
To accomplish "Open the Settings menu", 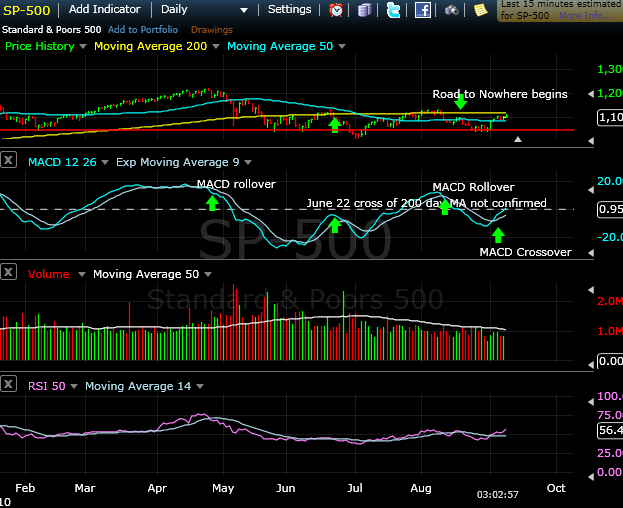I will point(290,9).
